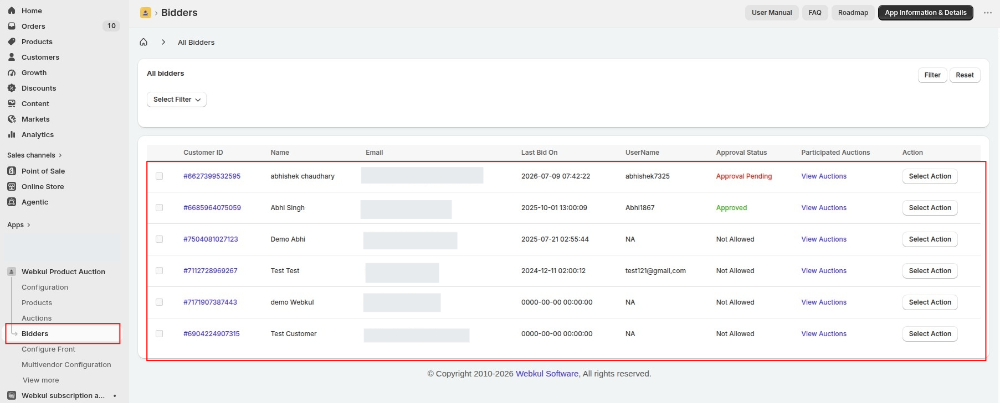Click the Point of Sale icon
1000x403 pixels.
point(11,171)
